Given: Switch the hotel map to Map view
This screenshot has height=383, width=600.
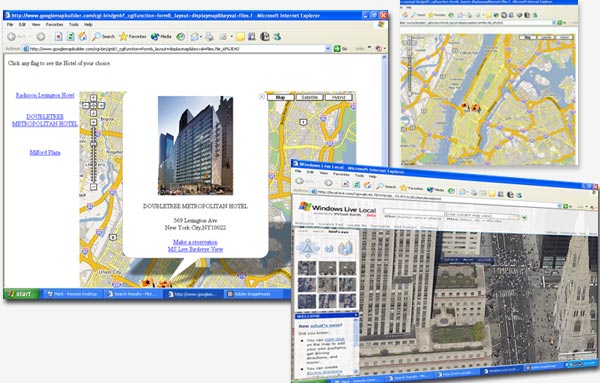Looking at the screenshot, I should (x=280, y=98).
